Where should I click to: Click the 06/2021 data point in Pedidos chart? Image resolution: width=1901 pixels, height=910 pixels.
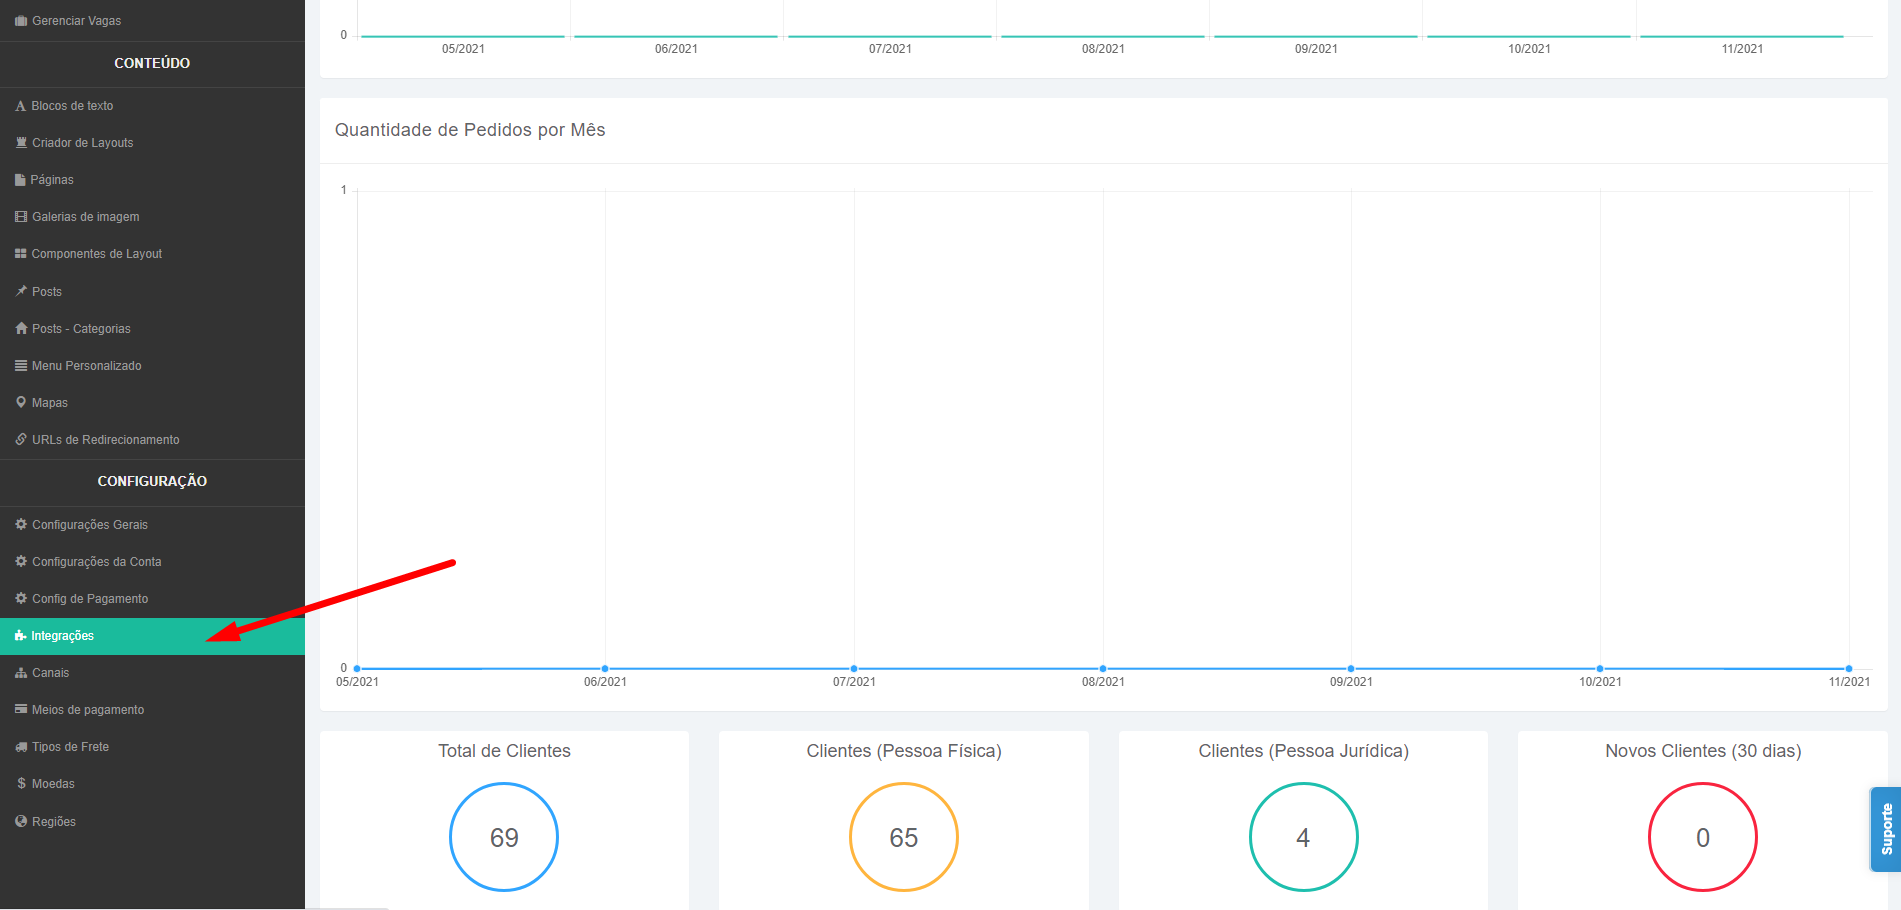(605, 668)
